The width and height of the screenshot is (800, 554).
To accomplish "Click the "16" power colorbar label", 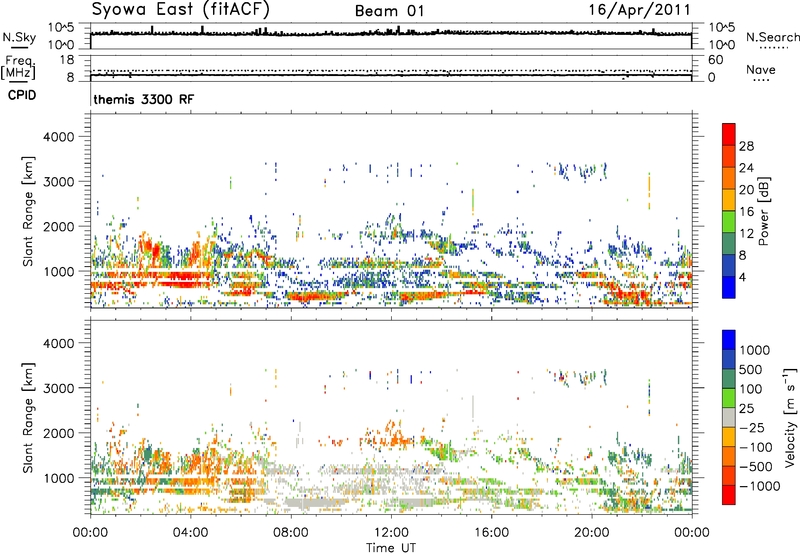I will 746,212.
